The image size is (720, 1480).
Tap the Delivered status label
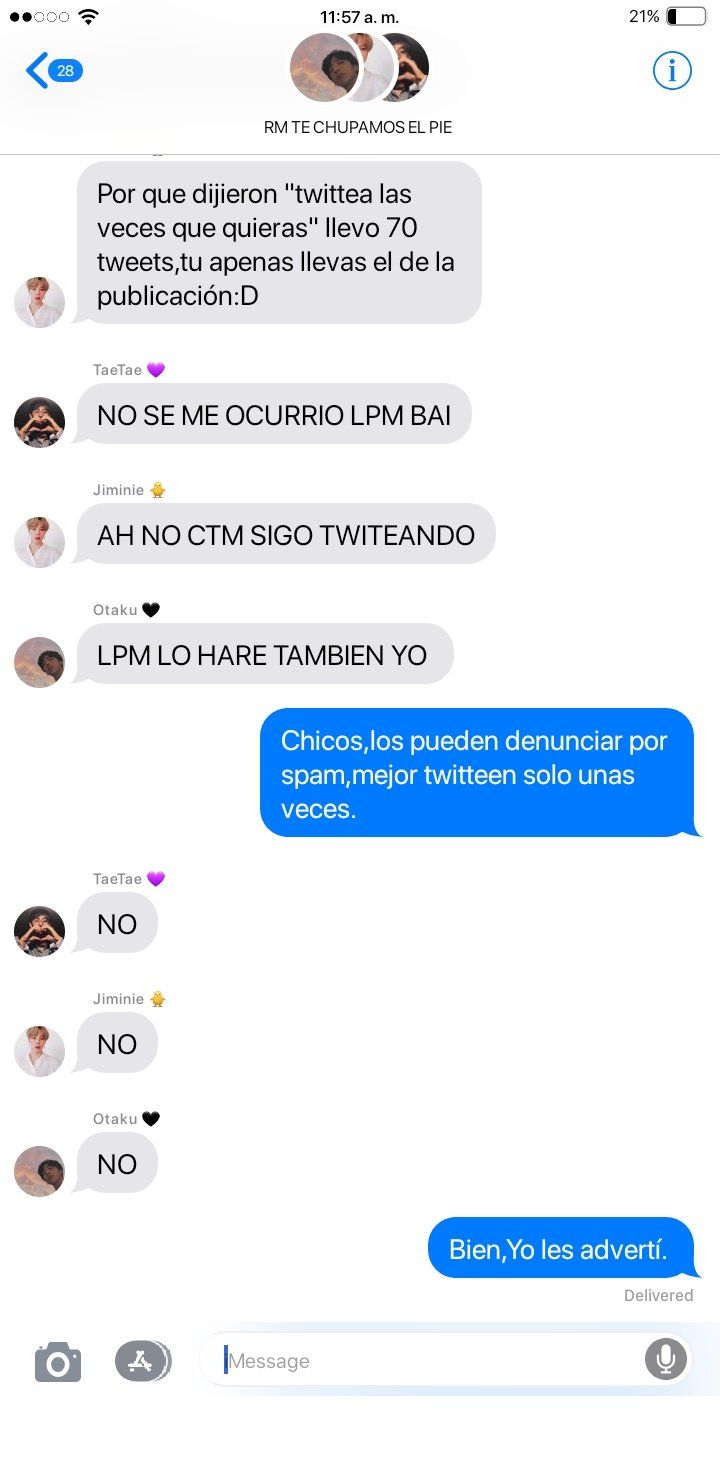658,1295
